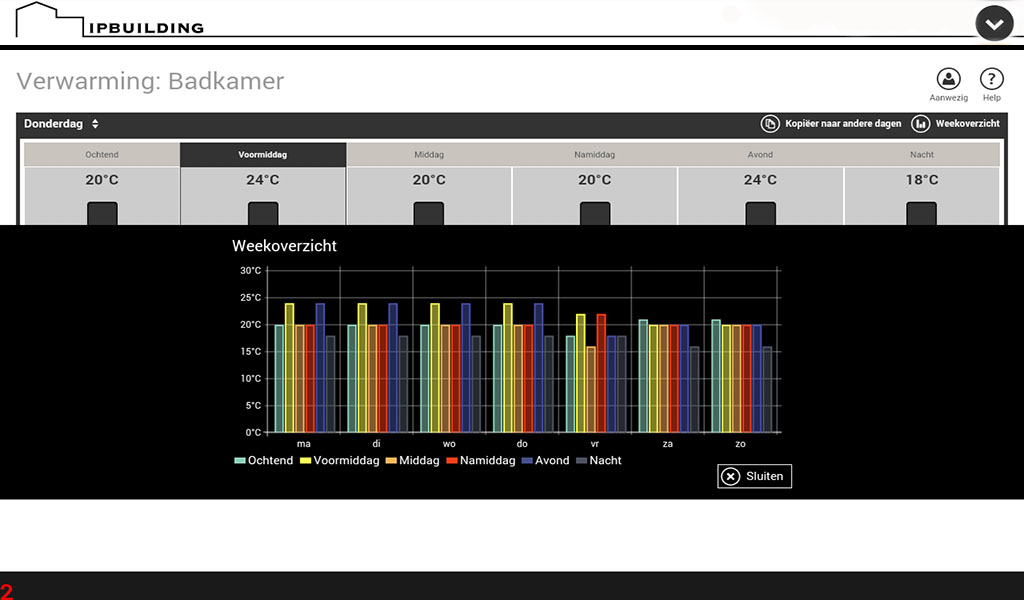Click the Avond legend swatch

[528, 461]
